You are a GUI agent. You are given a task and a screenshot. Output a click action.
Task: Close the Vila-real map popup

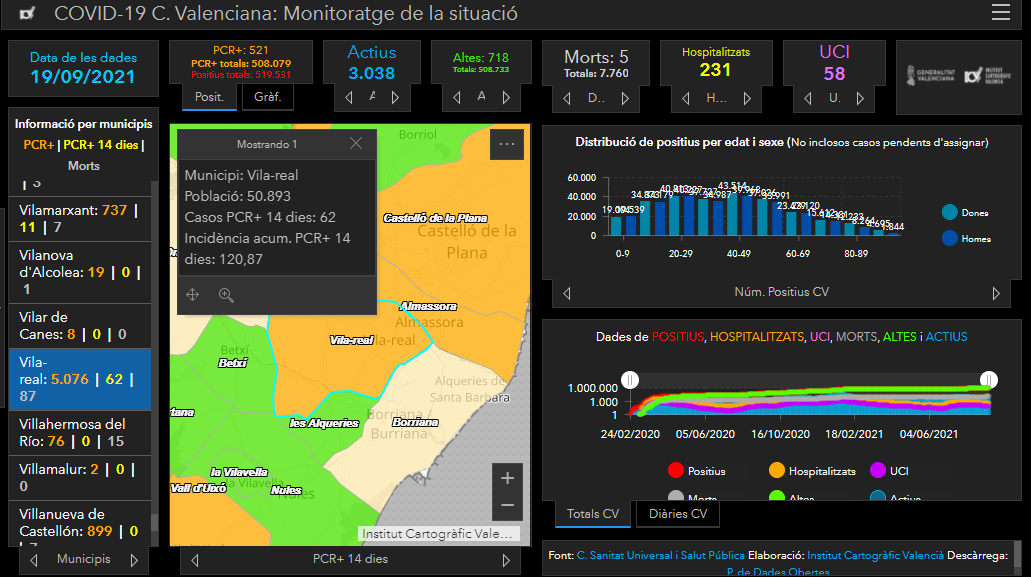pos(356,144)
